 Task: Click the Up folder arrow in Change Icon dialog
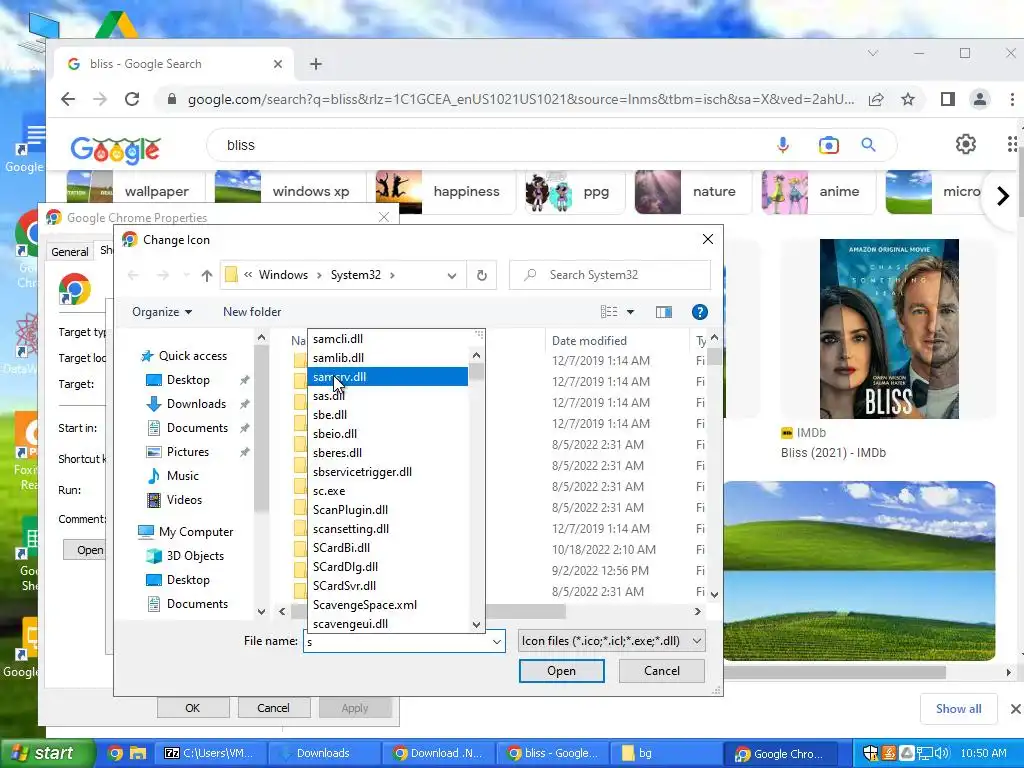pyautogui.click(x=206, y=276)
